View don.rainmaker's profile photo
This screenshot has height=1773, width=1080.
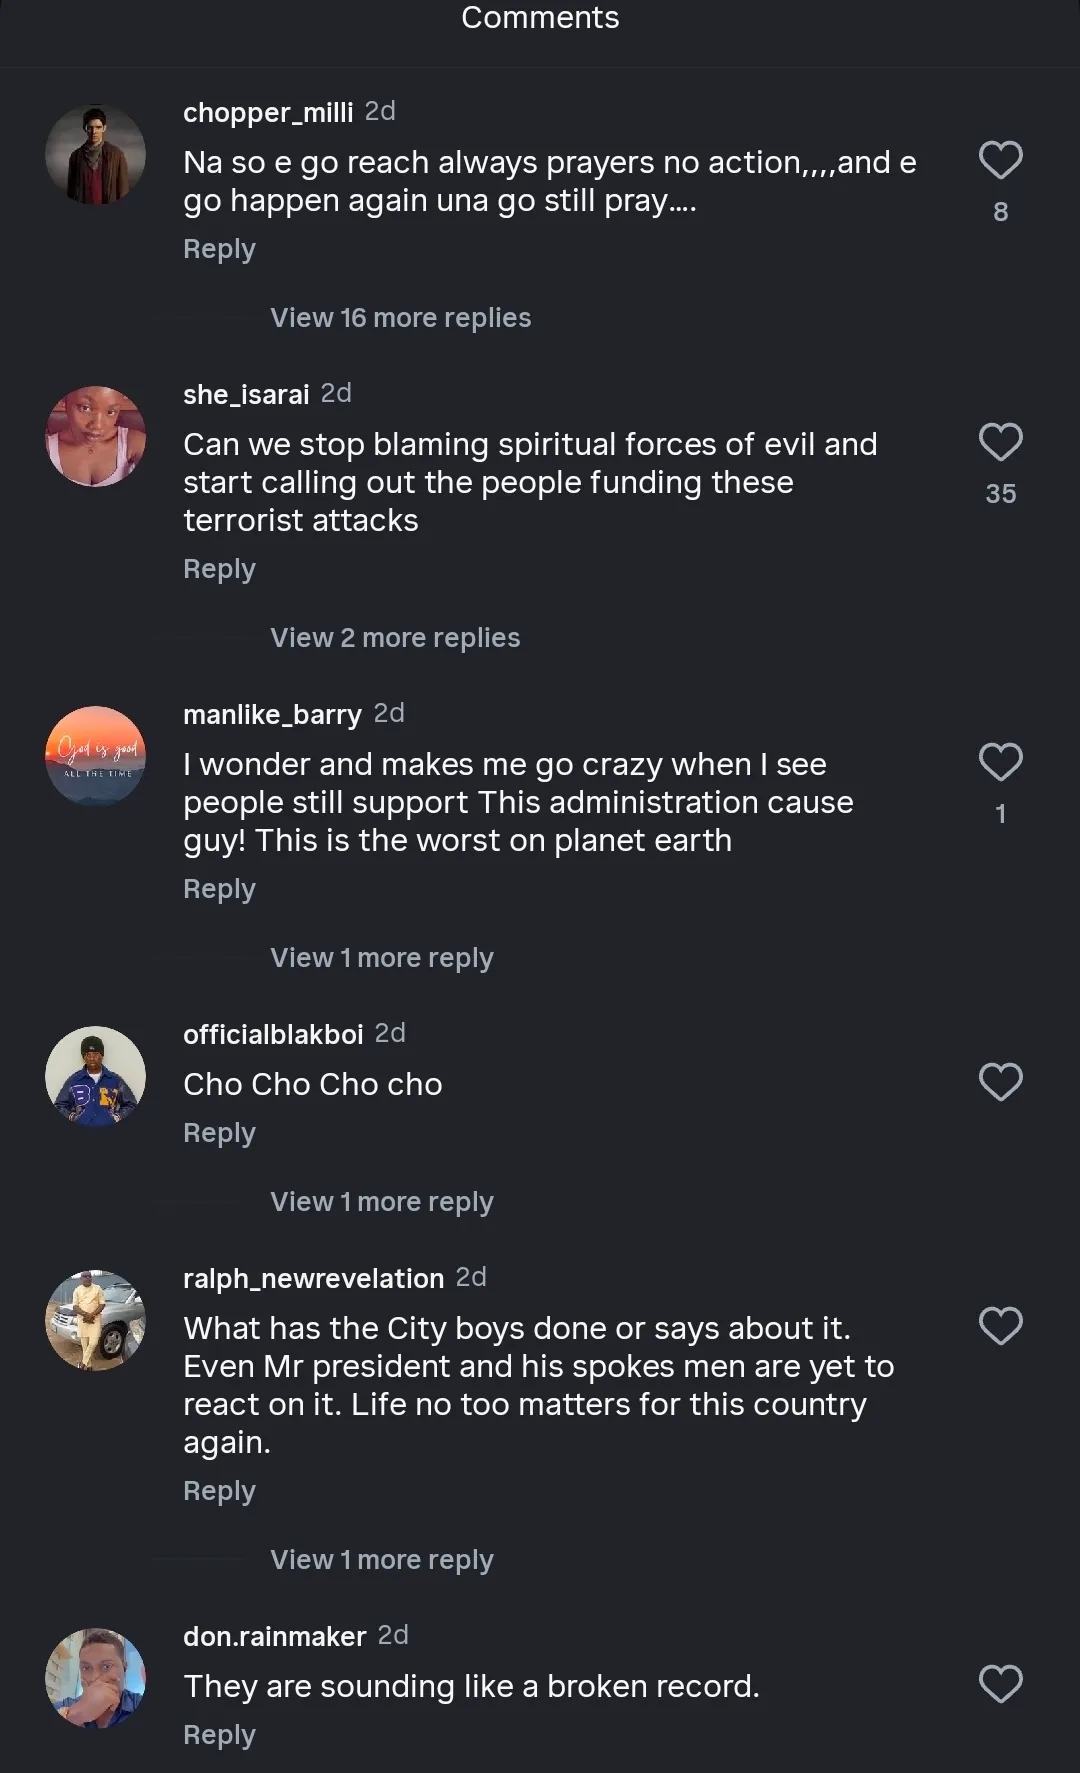click(96, 1679)
